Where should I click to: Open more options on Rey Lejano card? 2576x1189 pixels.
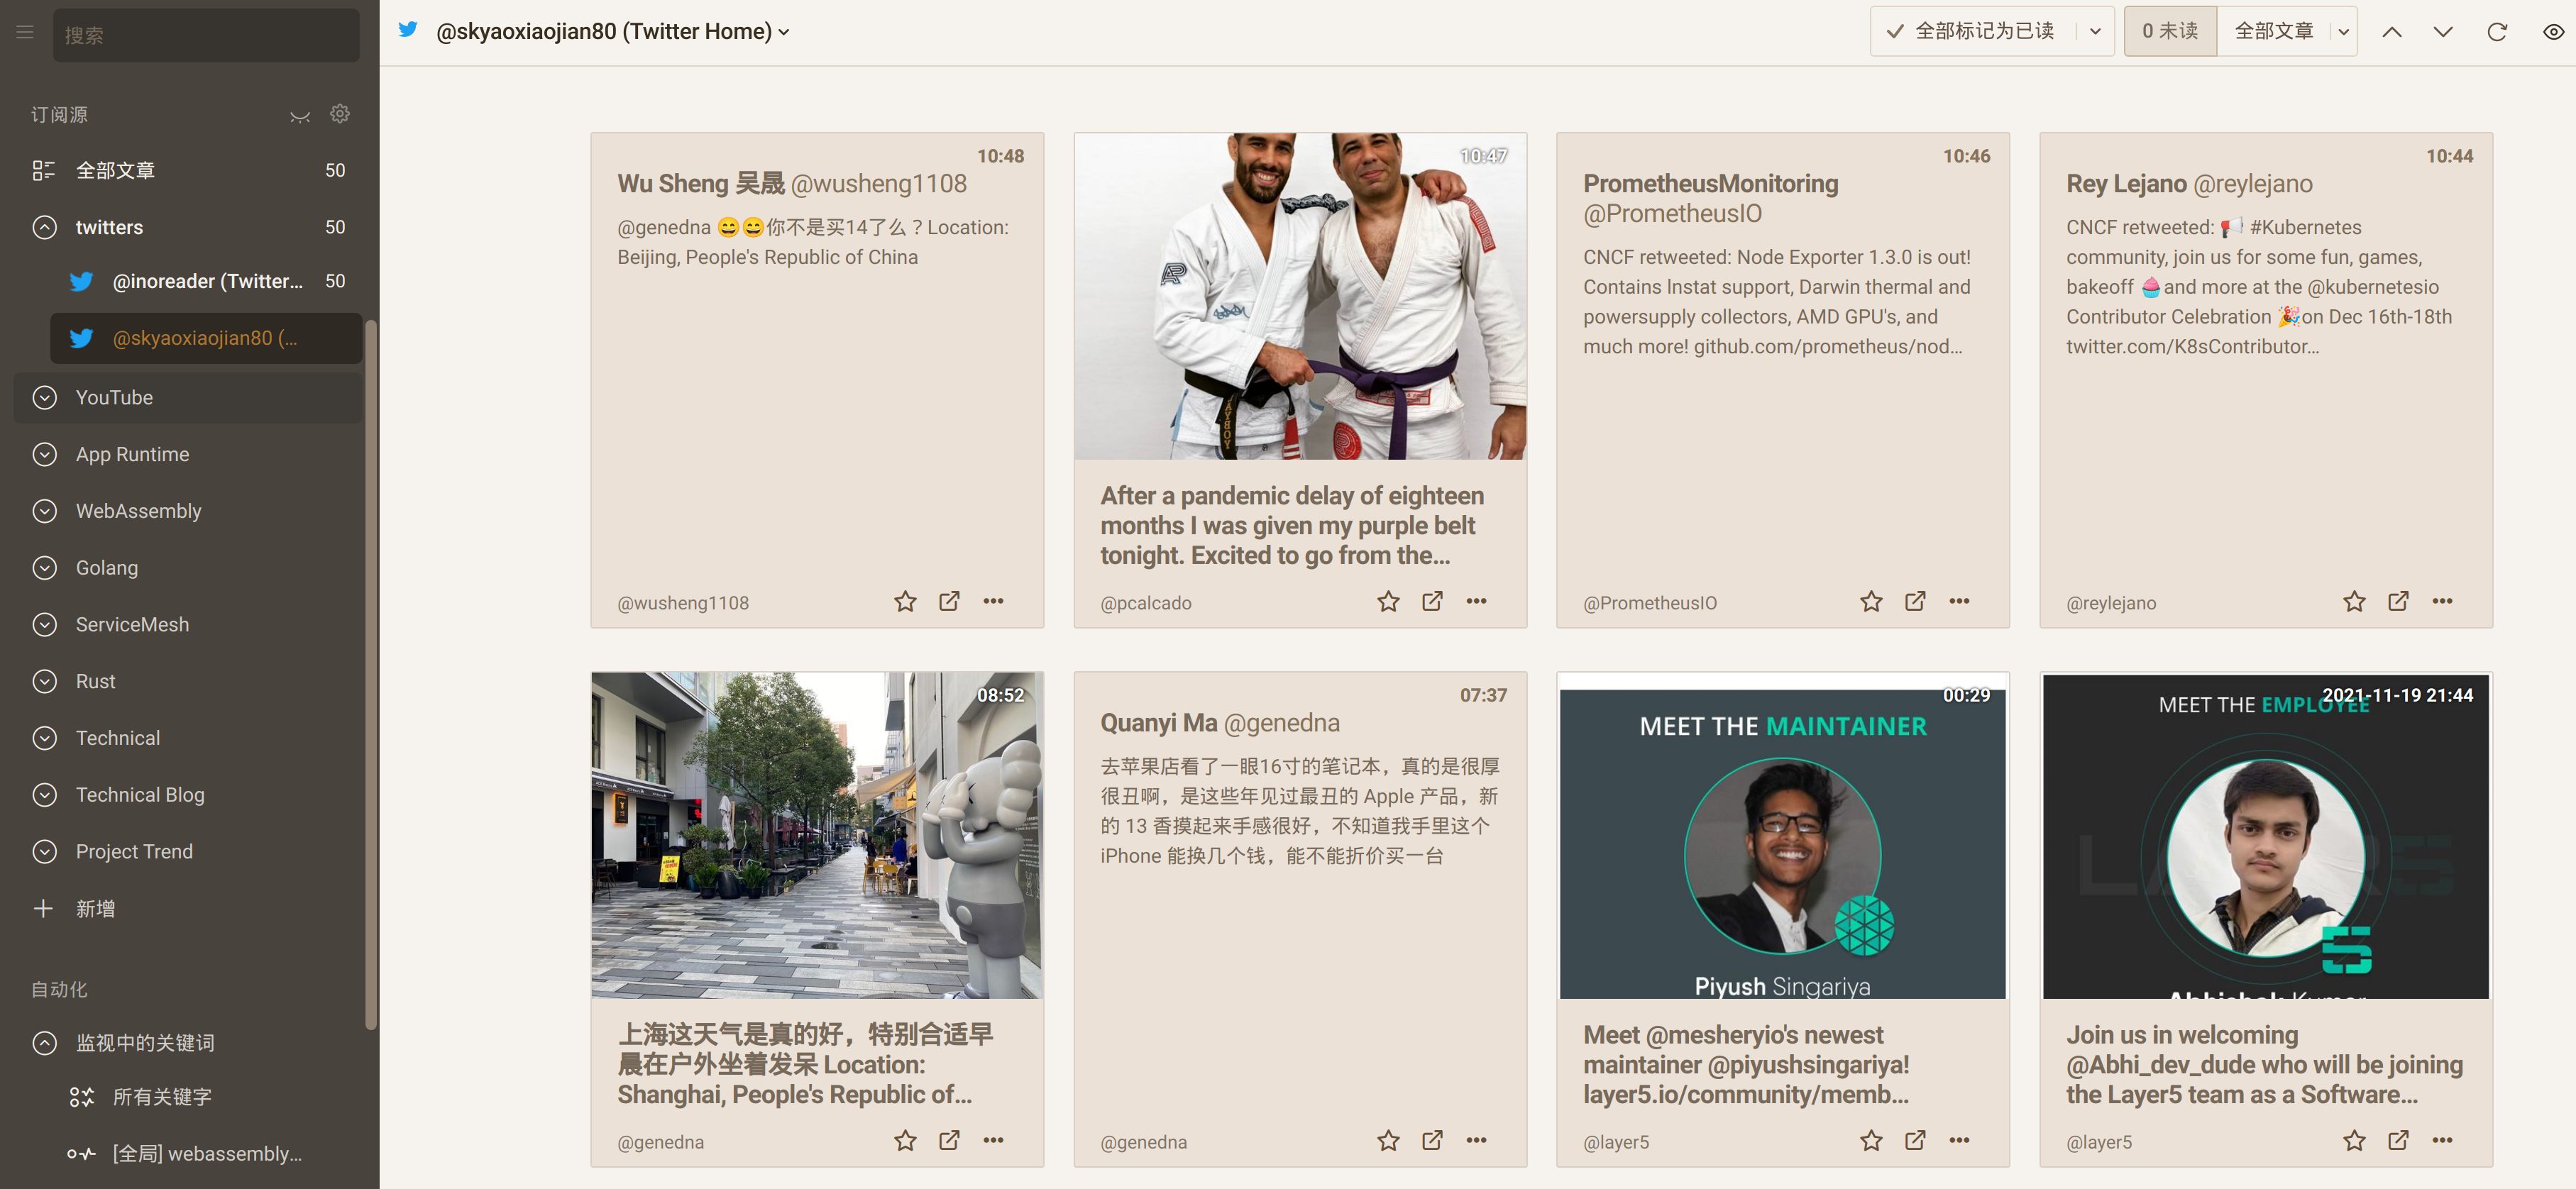(x=2442, y=601)
